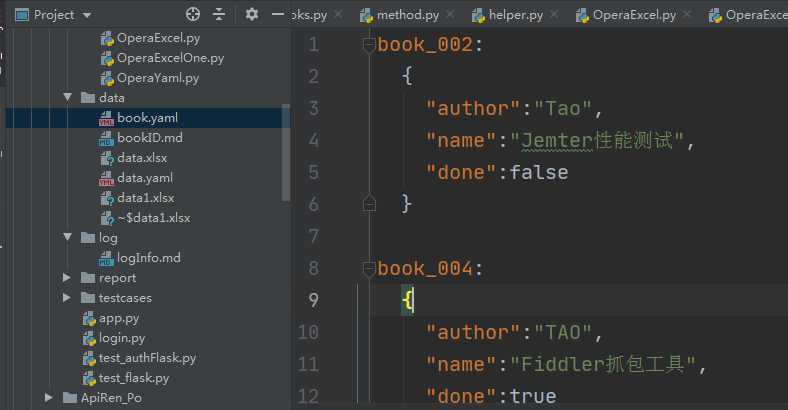
Task: Click the file icon beside data.xlsx
Action: (107, 159)
